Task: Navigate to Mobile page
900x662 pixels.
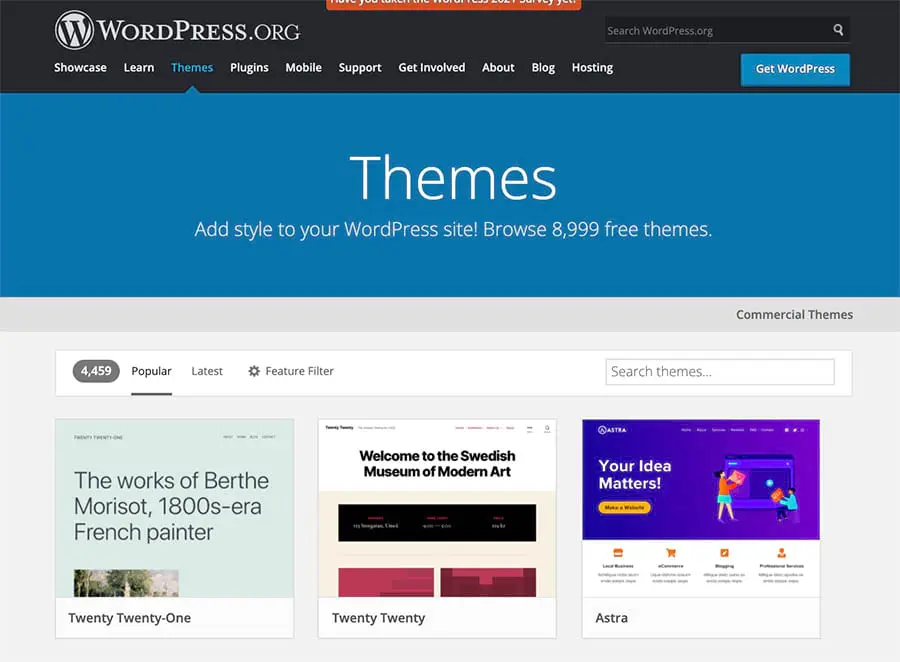Action: (303, 68)
